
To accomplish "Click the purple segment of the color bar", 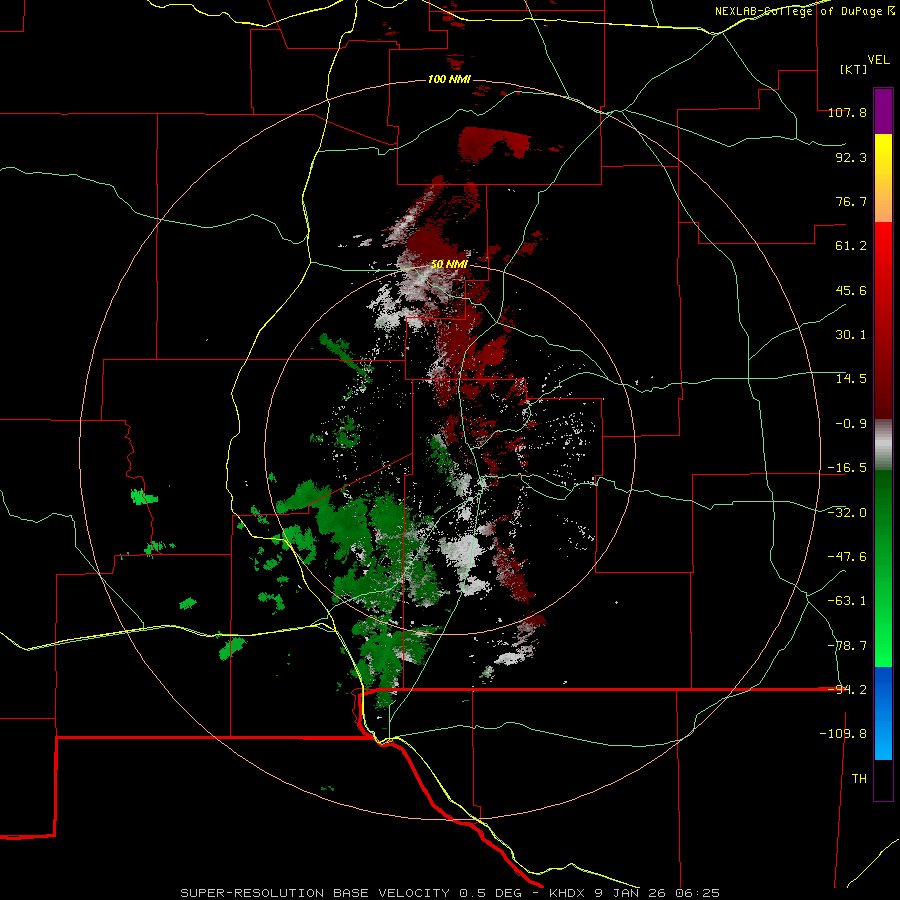I will (883, 111).
